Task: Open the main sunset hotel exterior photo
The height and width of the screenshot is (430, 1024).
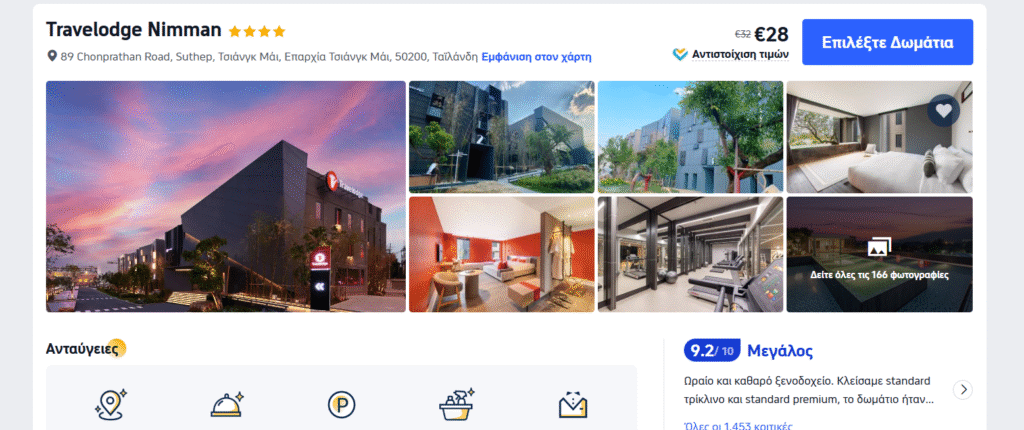Action: tap(226, 196)
